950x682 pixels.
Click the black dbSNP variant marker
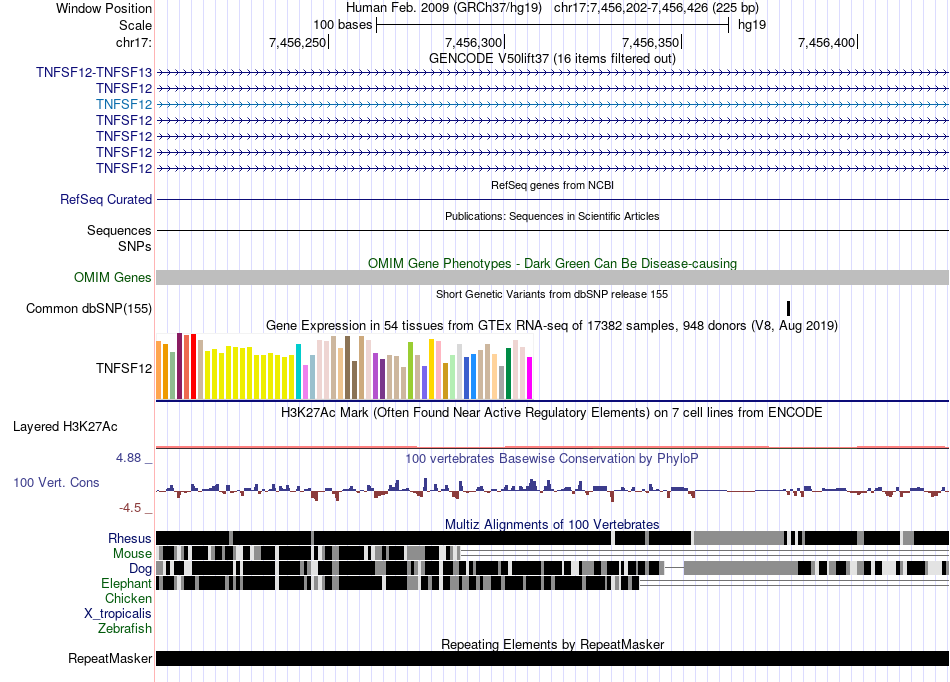788,308
